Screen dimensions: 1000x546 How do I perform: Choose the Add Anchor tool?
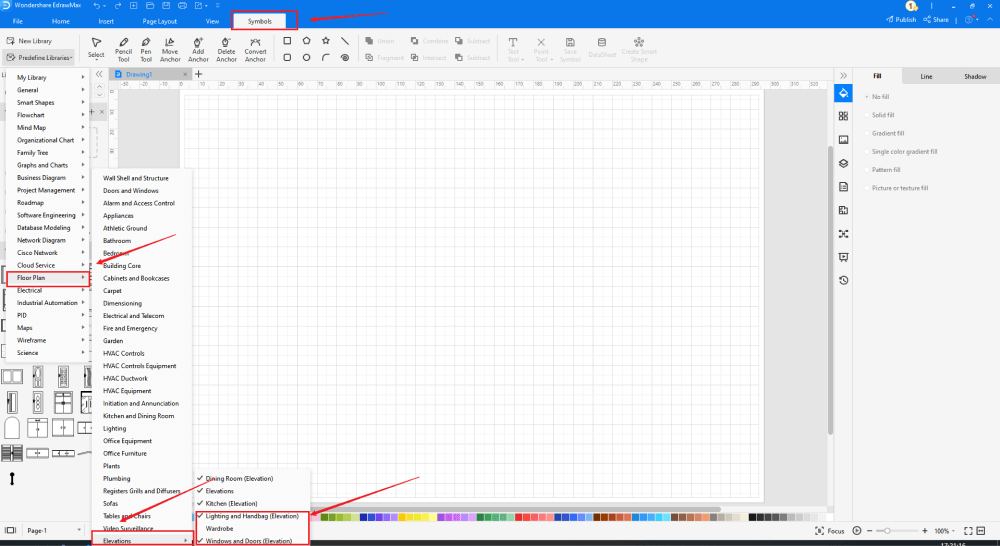[198, 49]
